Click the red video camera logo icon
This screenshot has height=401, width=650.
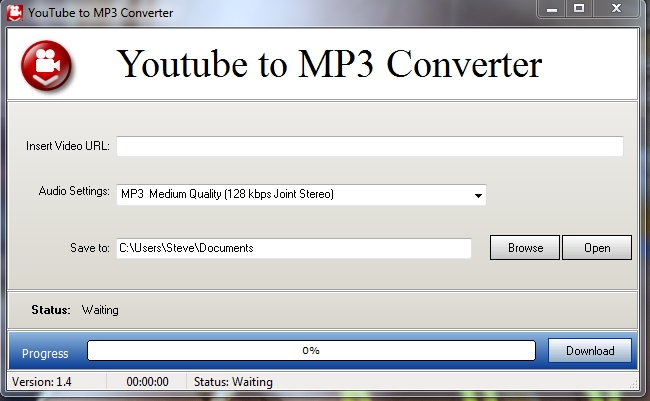point(46,65)
